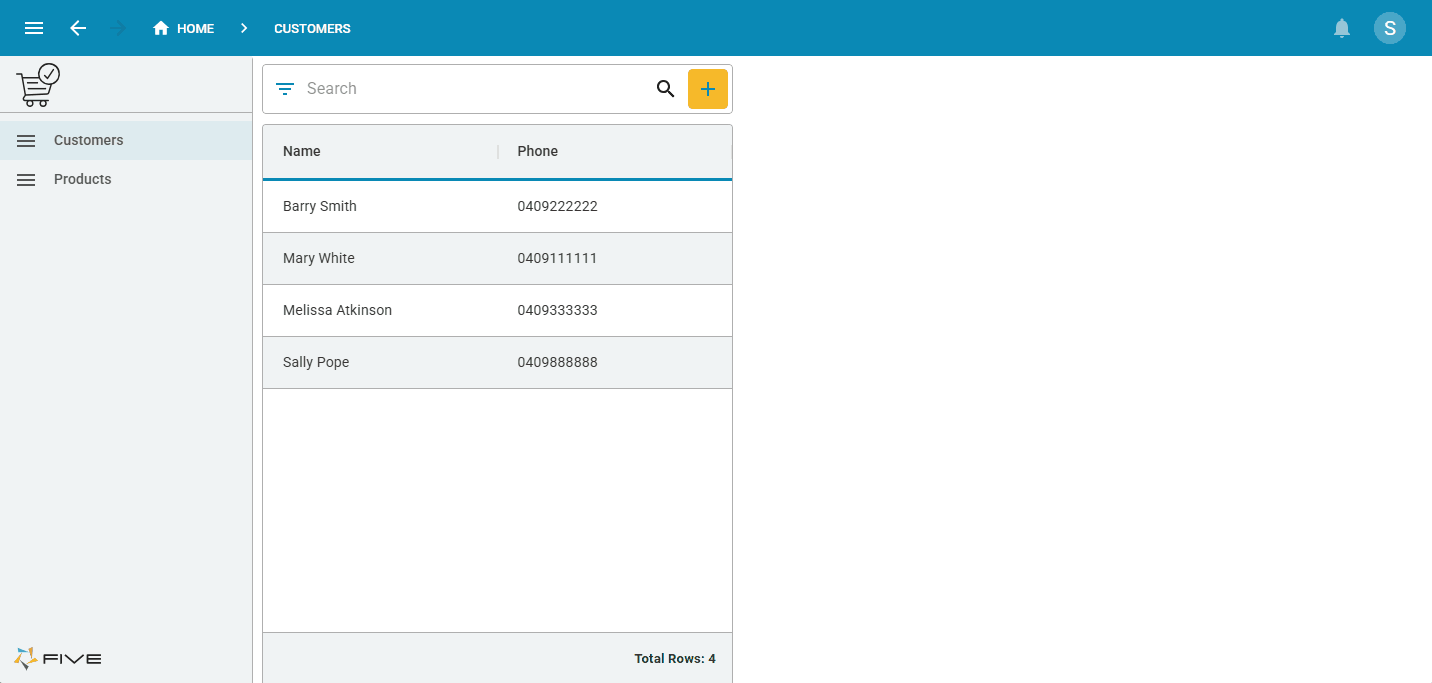Sort by the Name column header
Viewport: 1432px width, 683px height.
tap(302, 152)
